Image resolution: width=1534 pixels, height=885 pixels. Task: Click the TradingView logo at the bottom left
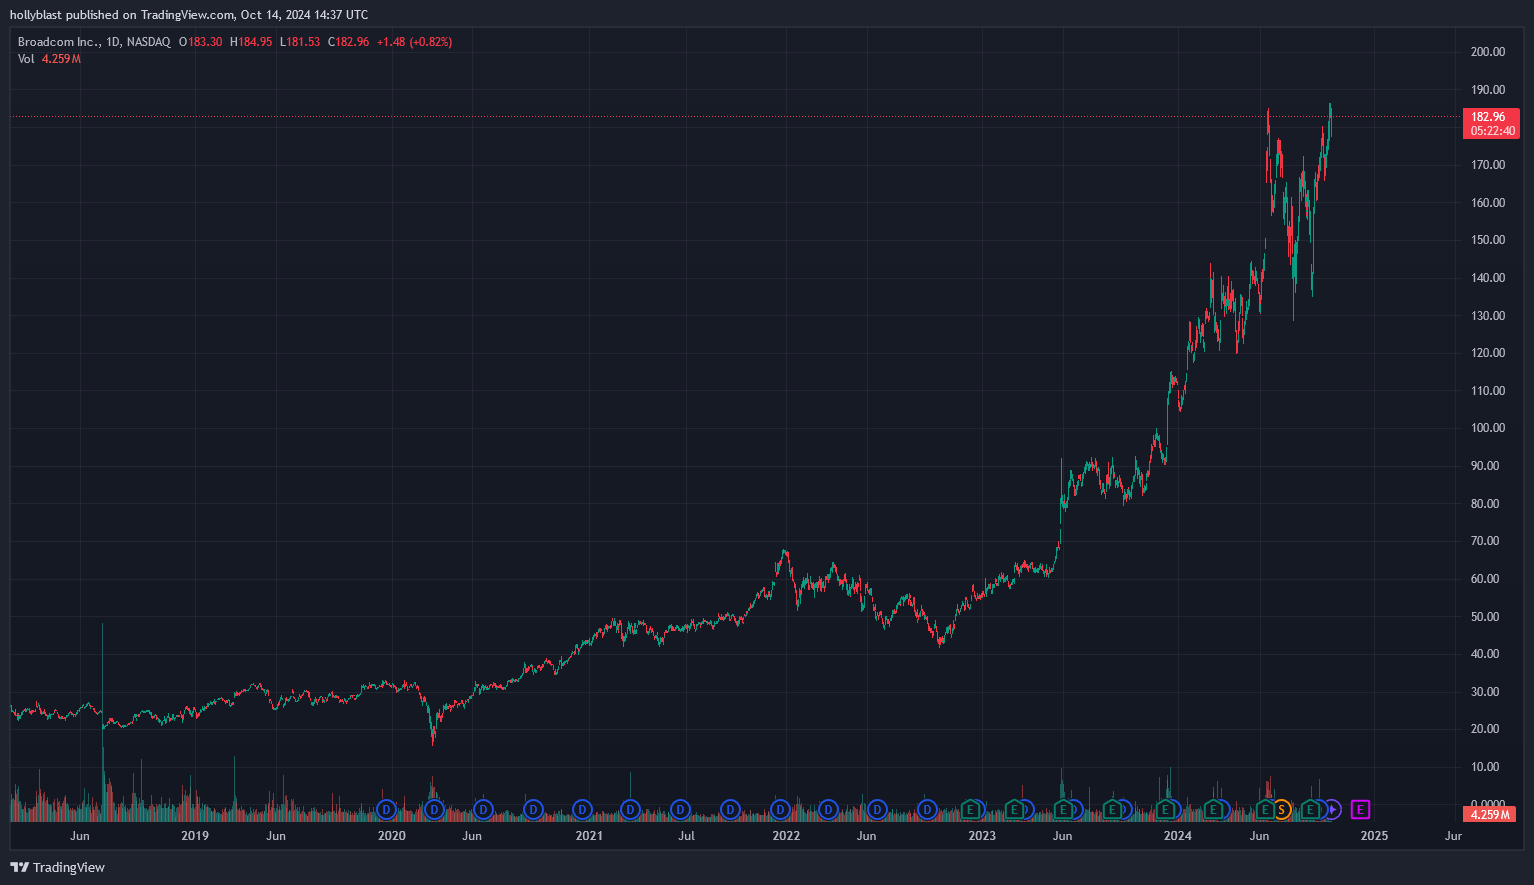57,867
